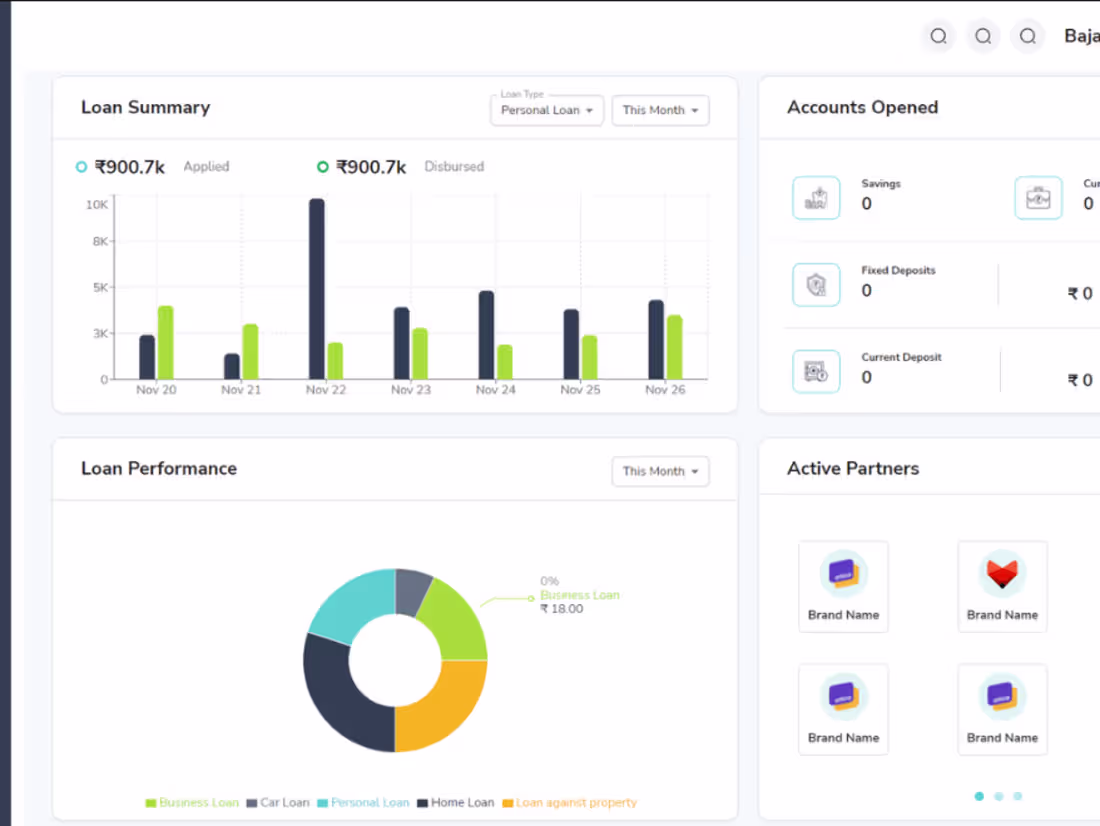Click the Bajaj account name in the header

pyautogui.click(x=1081, y=36)
